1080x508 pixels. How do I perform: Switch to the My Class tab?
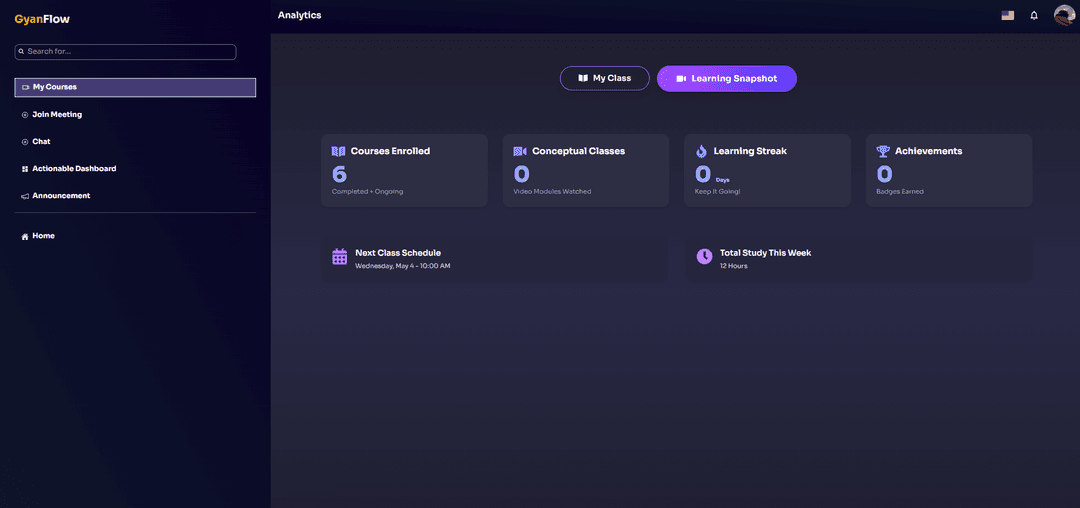pyautogui.click(x=605, y=78)
